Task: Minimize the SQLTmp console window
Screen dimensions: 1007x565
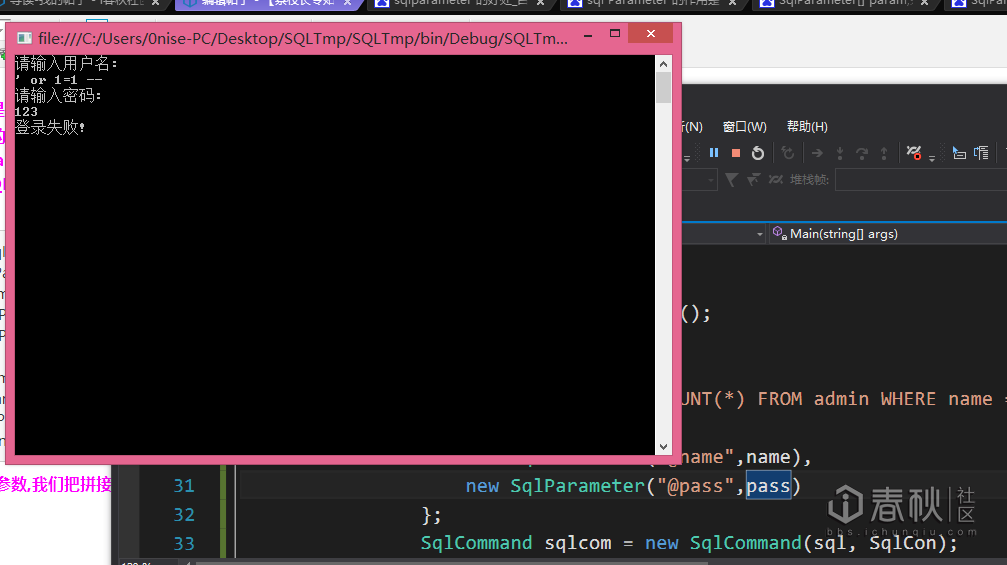Action: 588,35
